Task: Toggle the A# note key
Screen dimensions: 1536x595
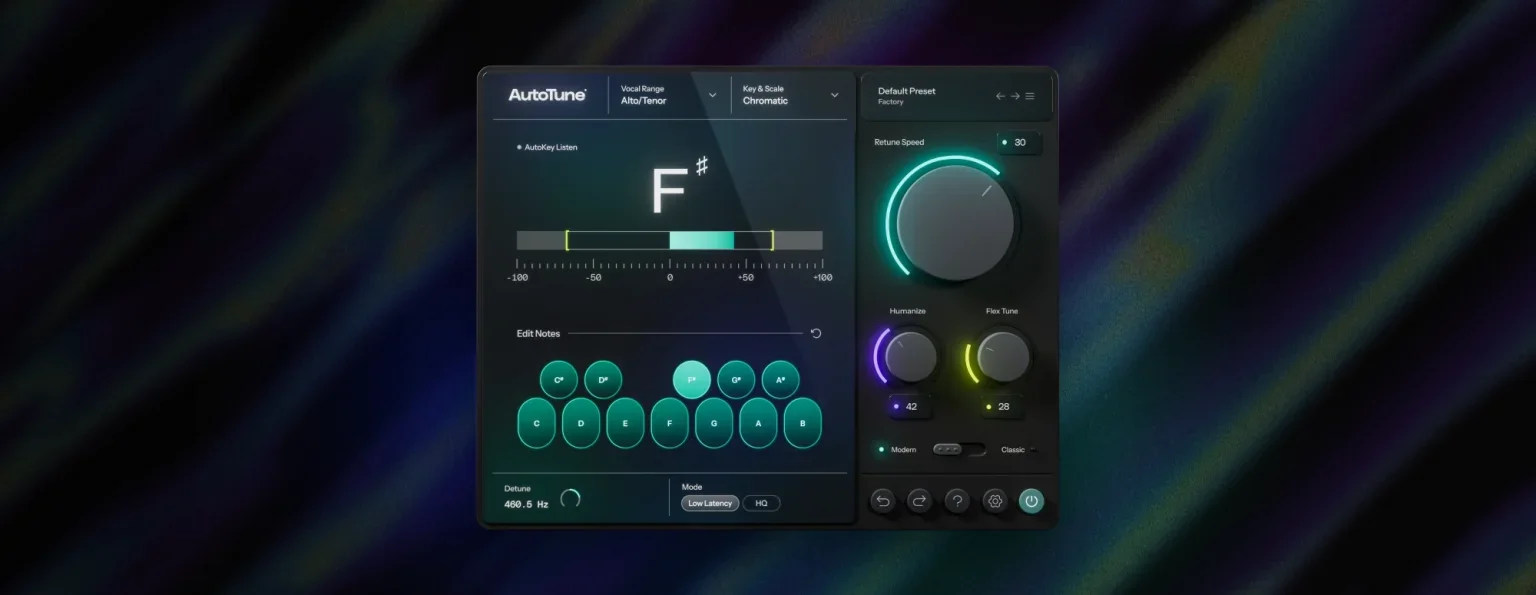Action: pos(781,380)
